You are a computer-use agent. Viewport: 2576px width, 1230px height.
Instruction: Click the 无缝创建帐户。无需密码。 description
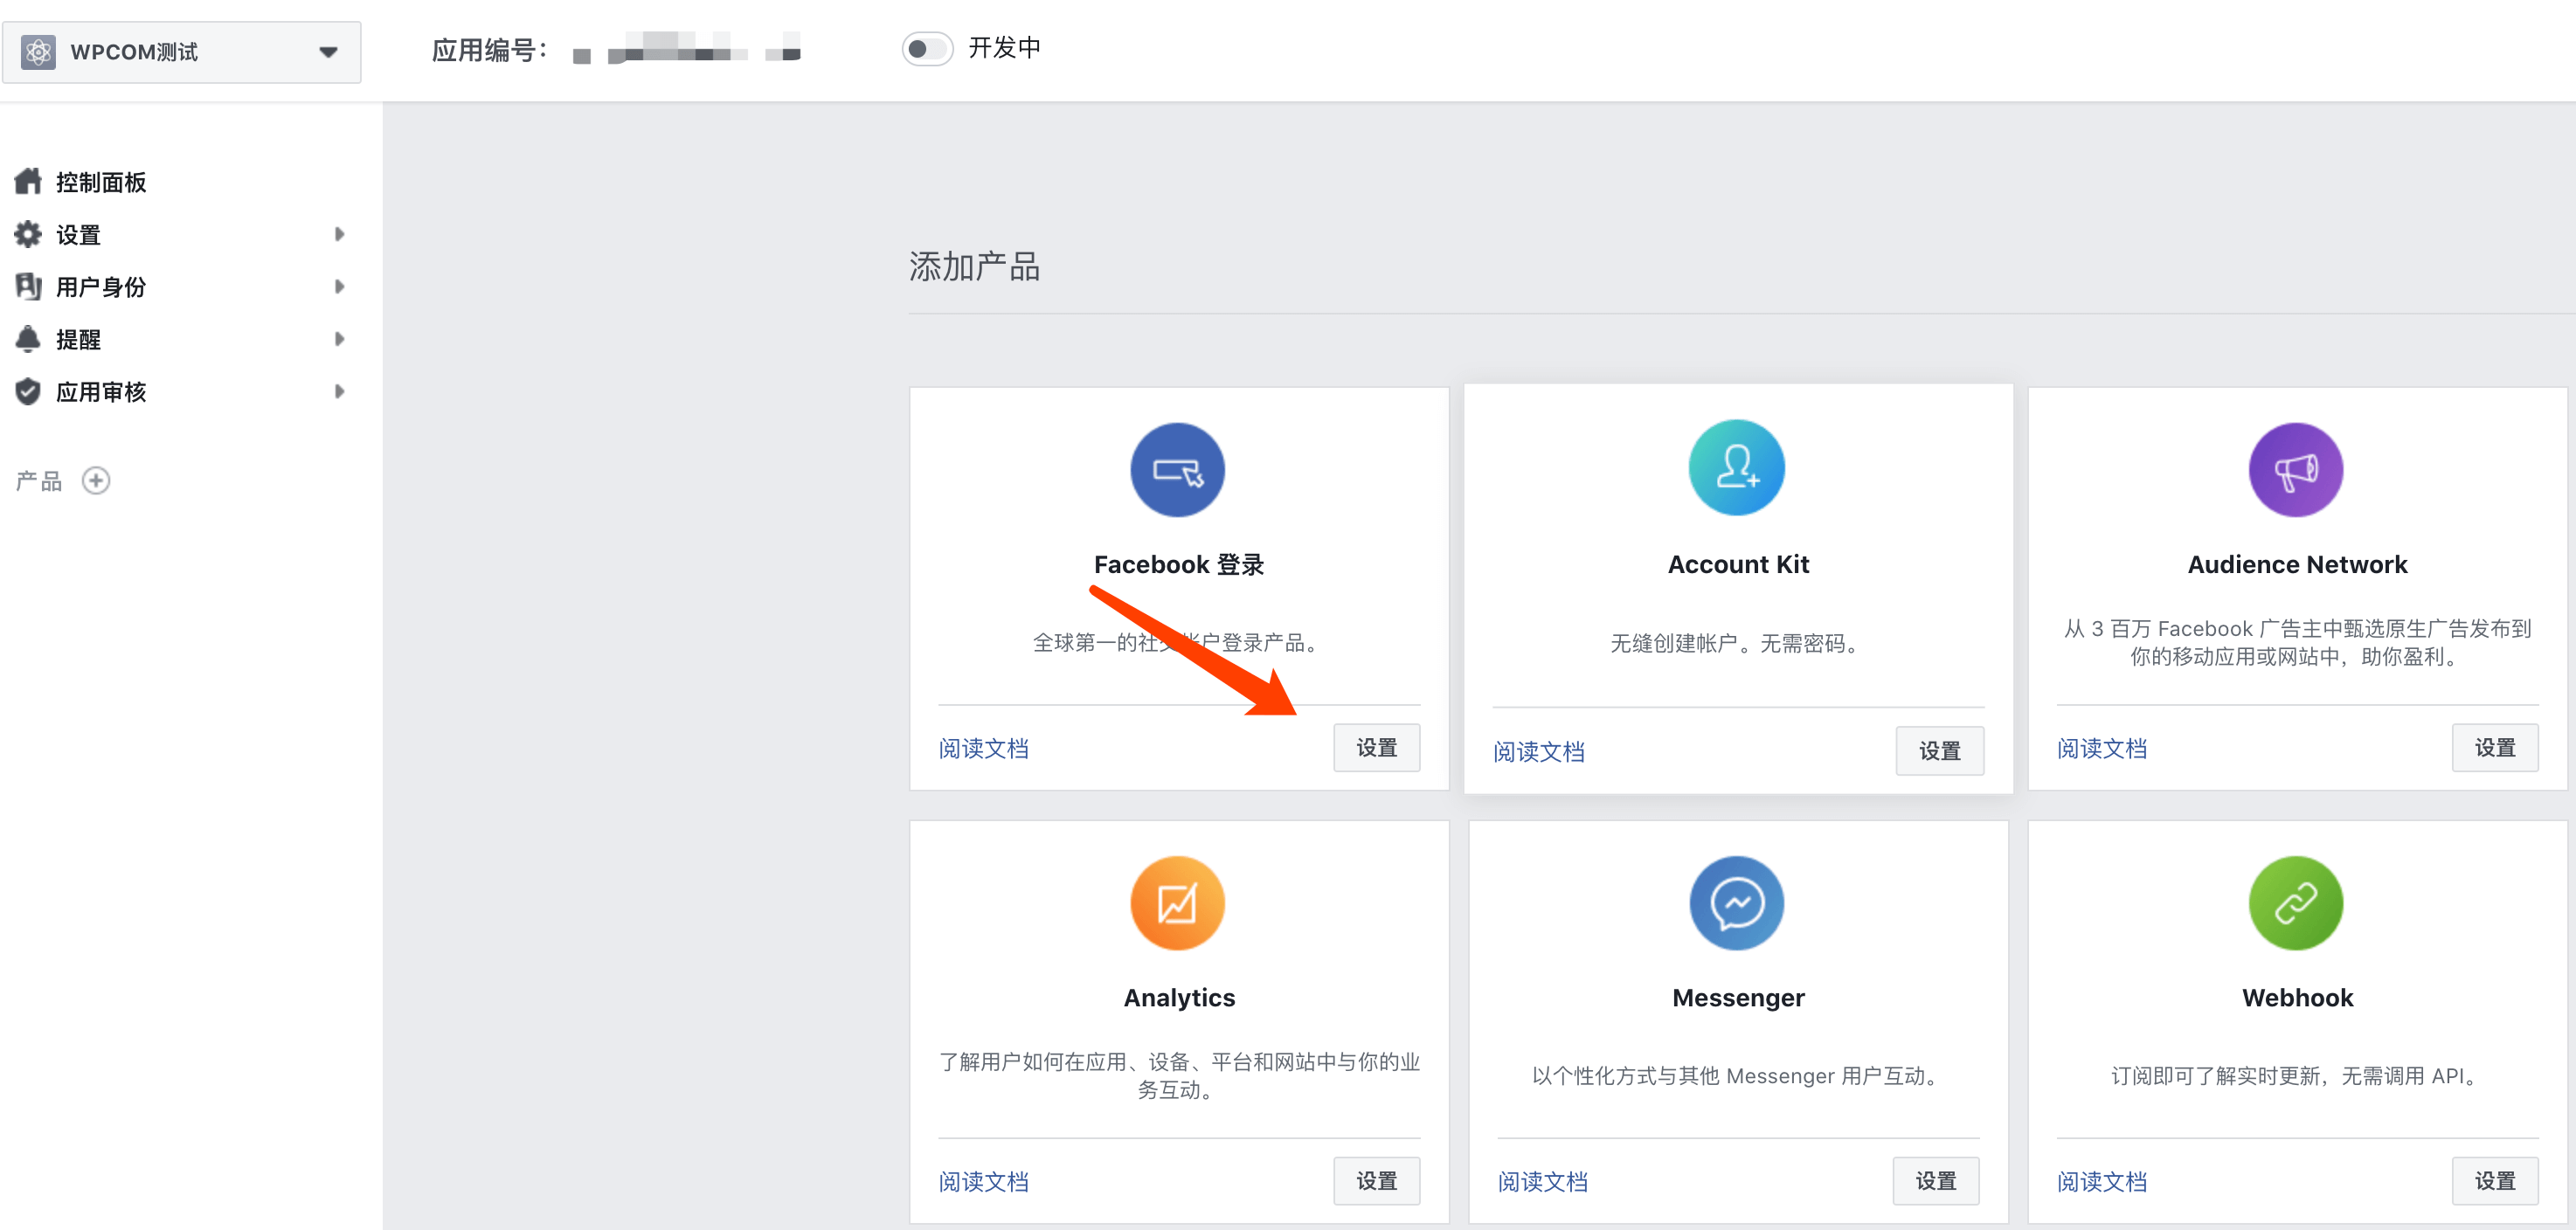[1738, 643]
